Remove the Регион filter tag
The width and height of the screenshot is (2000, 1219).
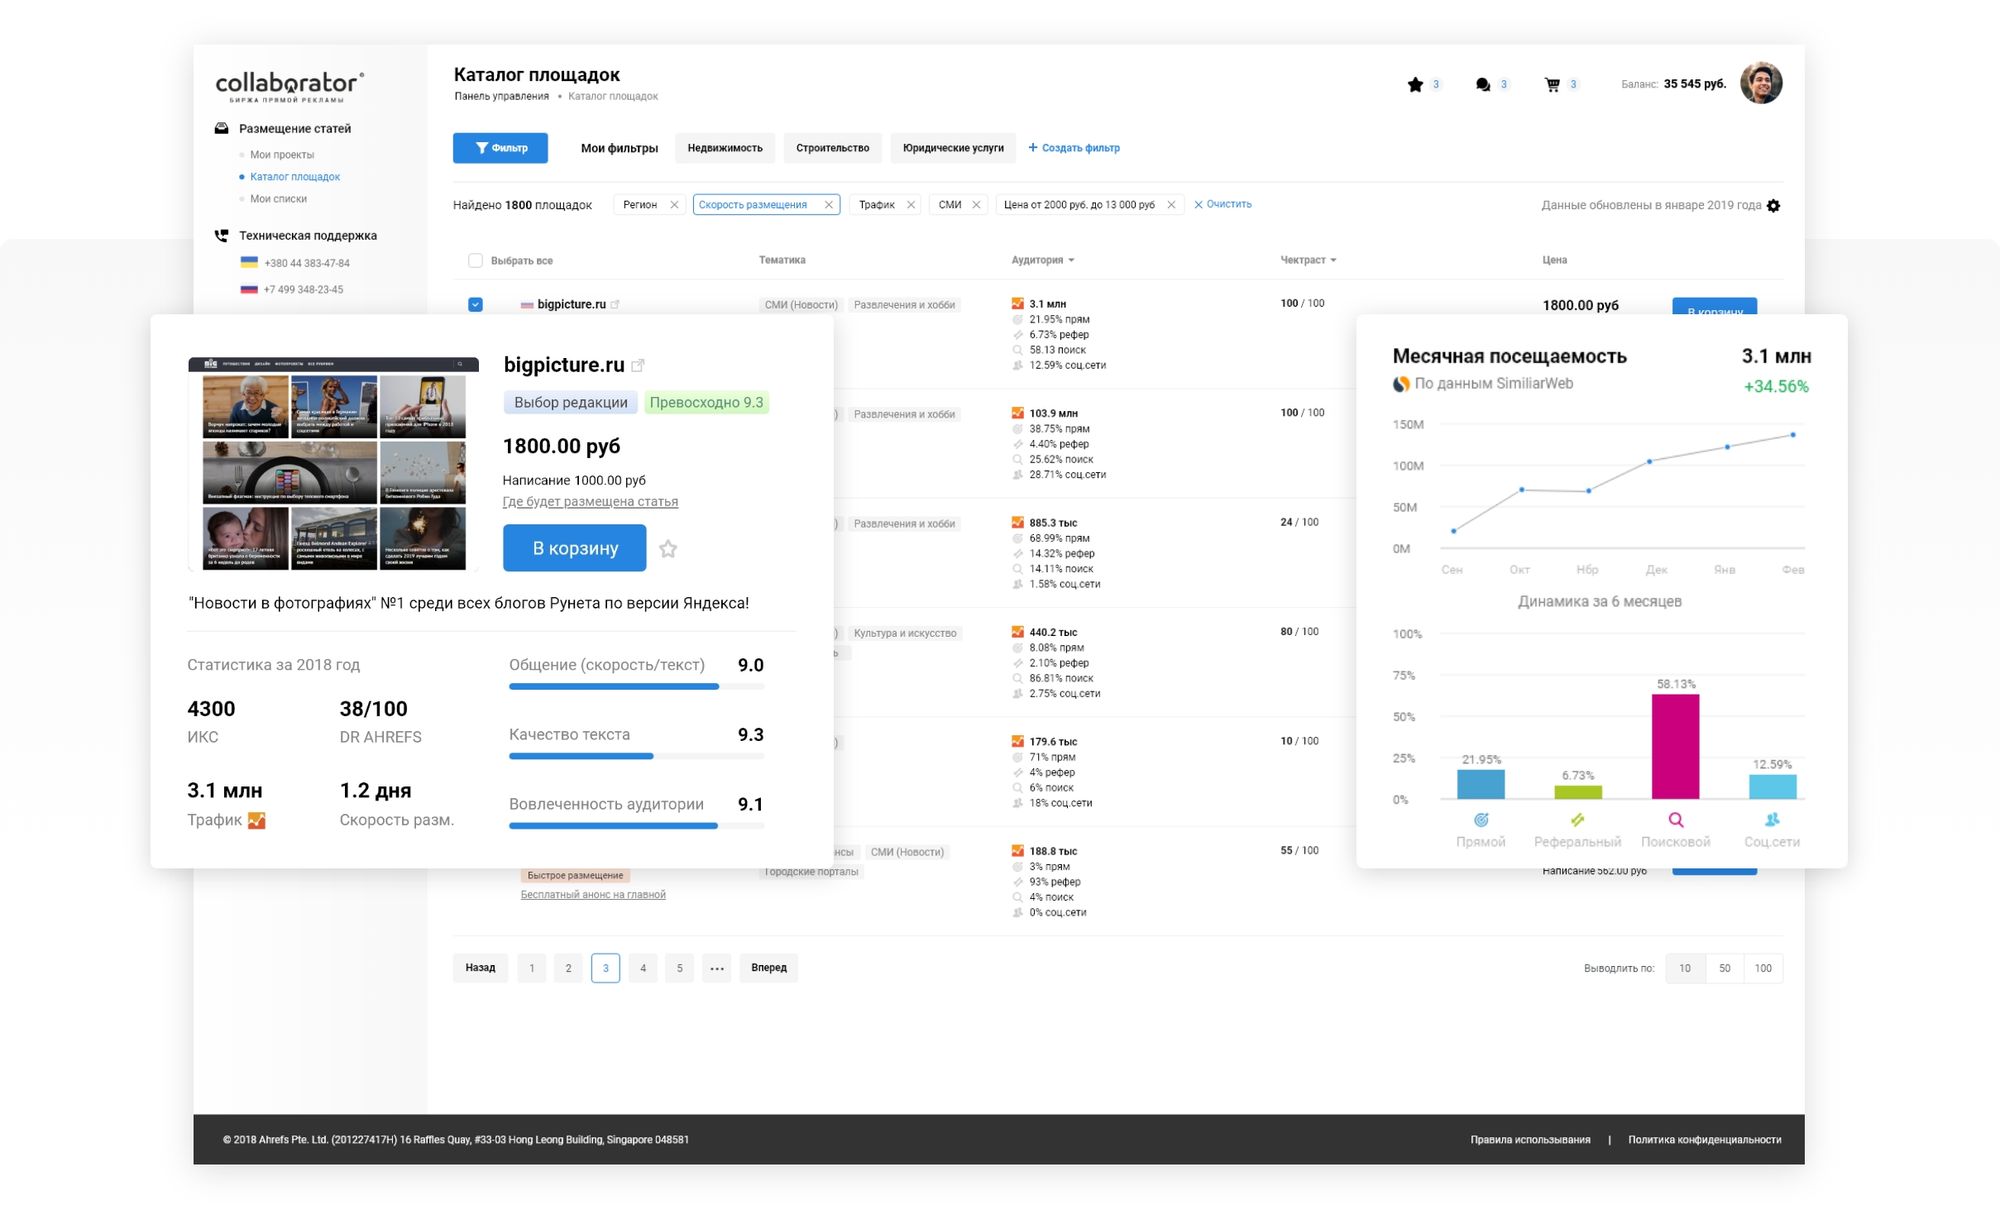pyautogui.click(x=674, y=205)
